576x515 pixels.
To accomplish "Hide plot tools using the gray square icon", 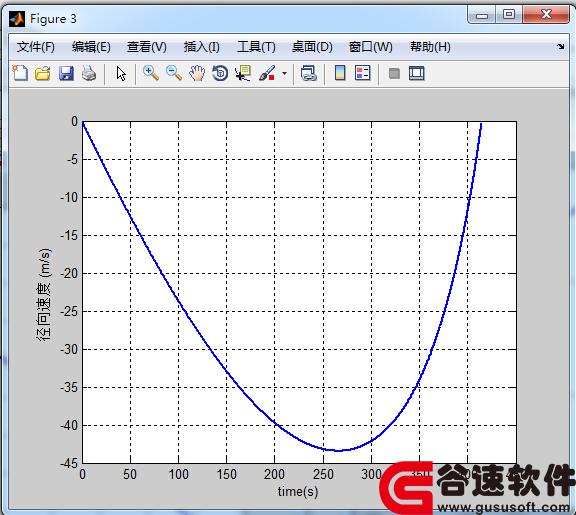I will [x=394, y=73].
